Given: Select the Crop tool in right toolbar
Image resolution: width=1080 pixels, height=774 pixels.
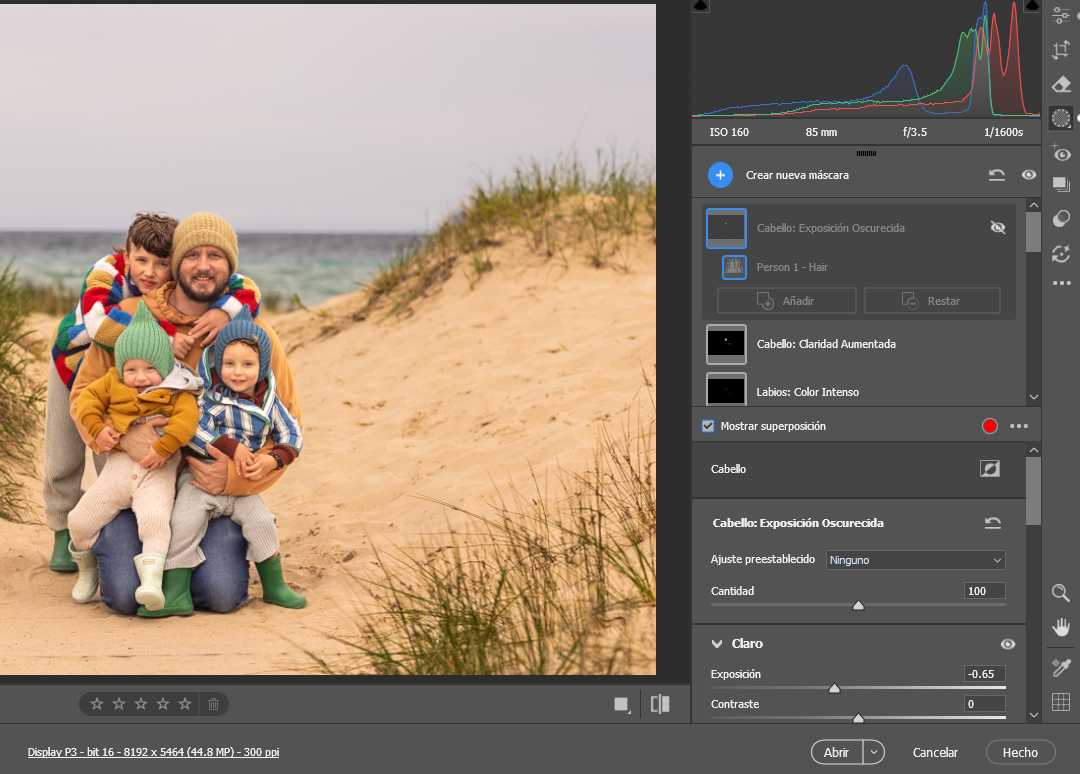Looking at the screenshot, I should click(x=1061, y=50).
